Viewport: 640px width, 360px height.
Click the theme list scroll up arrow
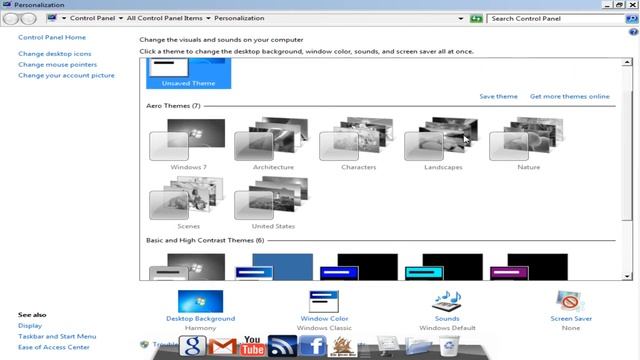627,62
